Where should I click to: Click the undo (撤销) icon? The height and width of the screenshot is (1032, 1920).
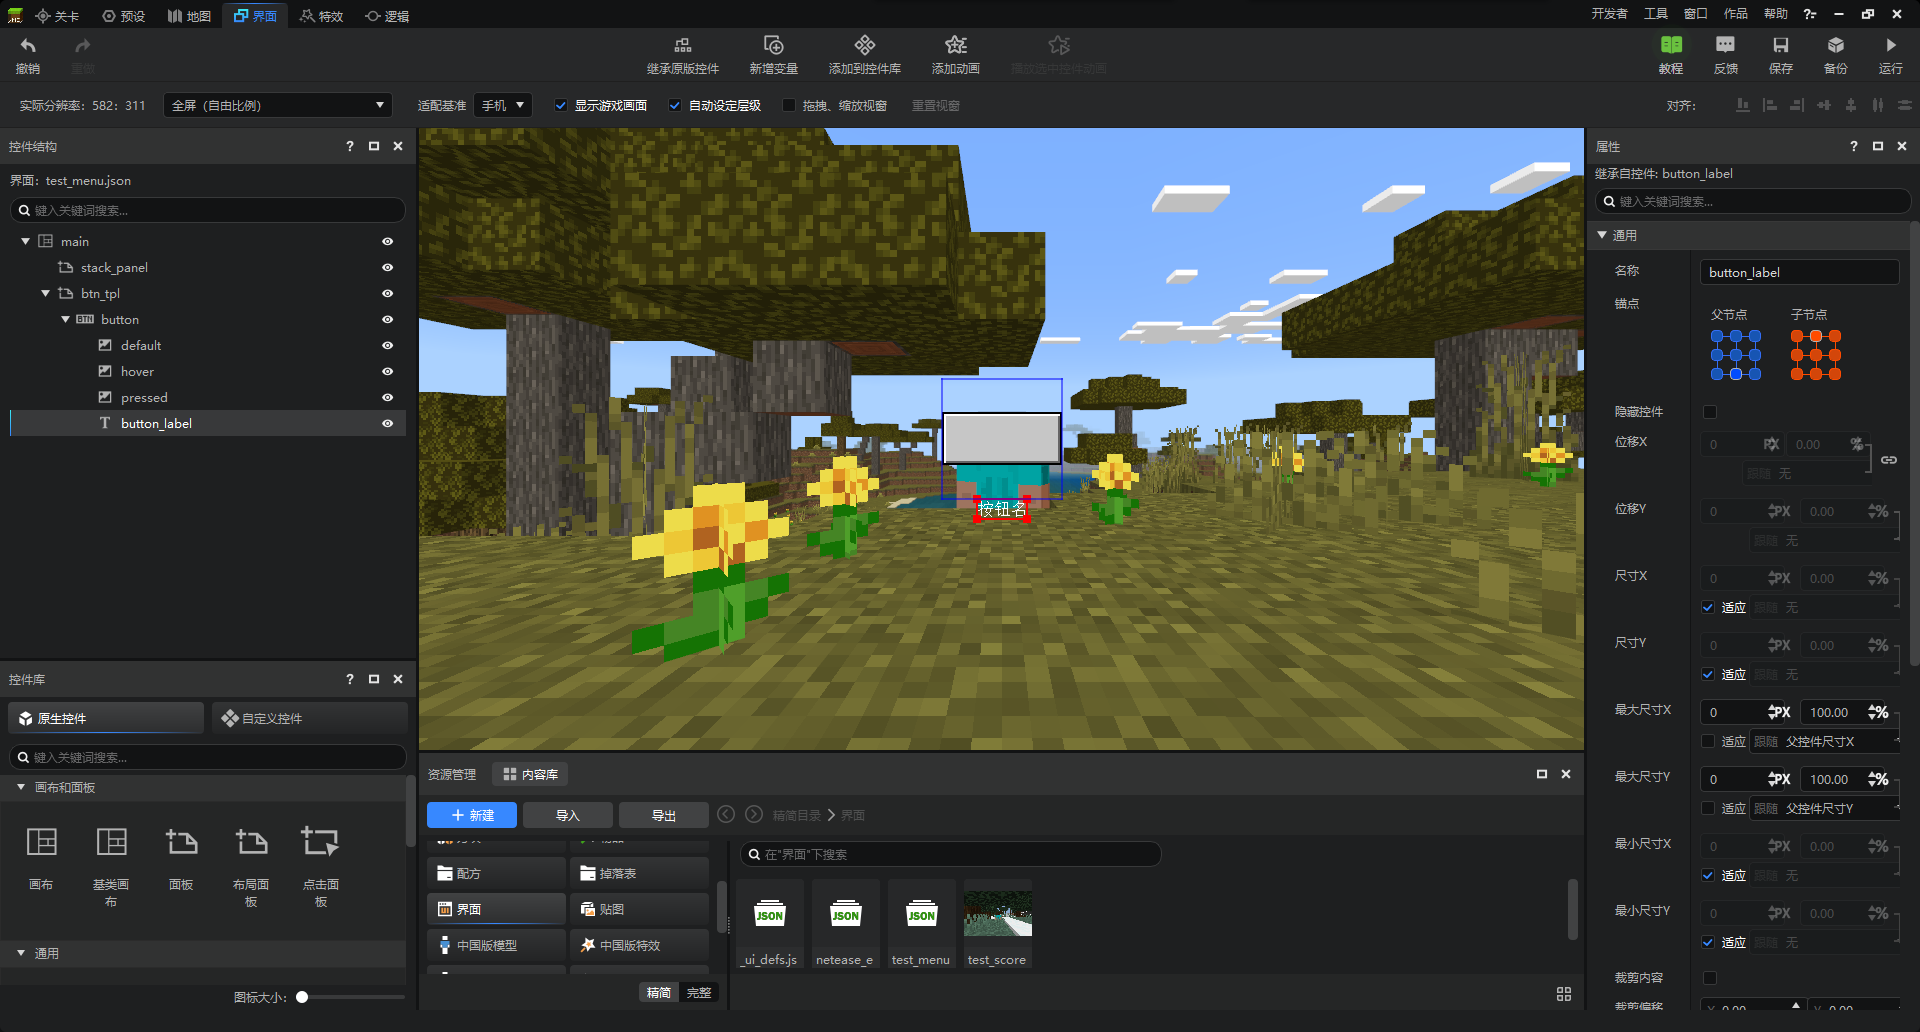(x=28, y=46)
